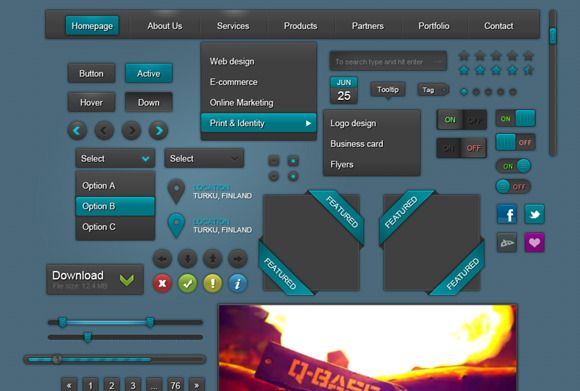Click the single-handle slider thumb
Image resolution: width=580 pixels, height=391 pixels.
click(x=88, y=337)
